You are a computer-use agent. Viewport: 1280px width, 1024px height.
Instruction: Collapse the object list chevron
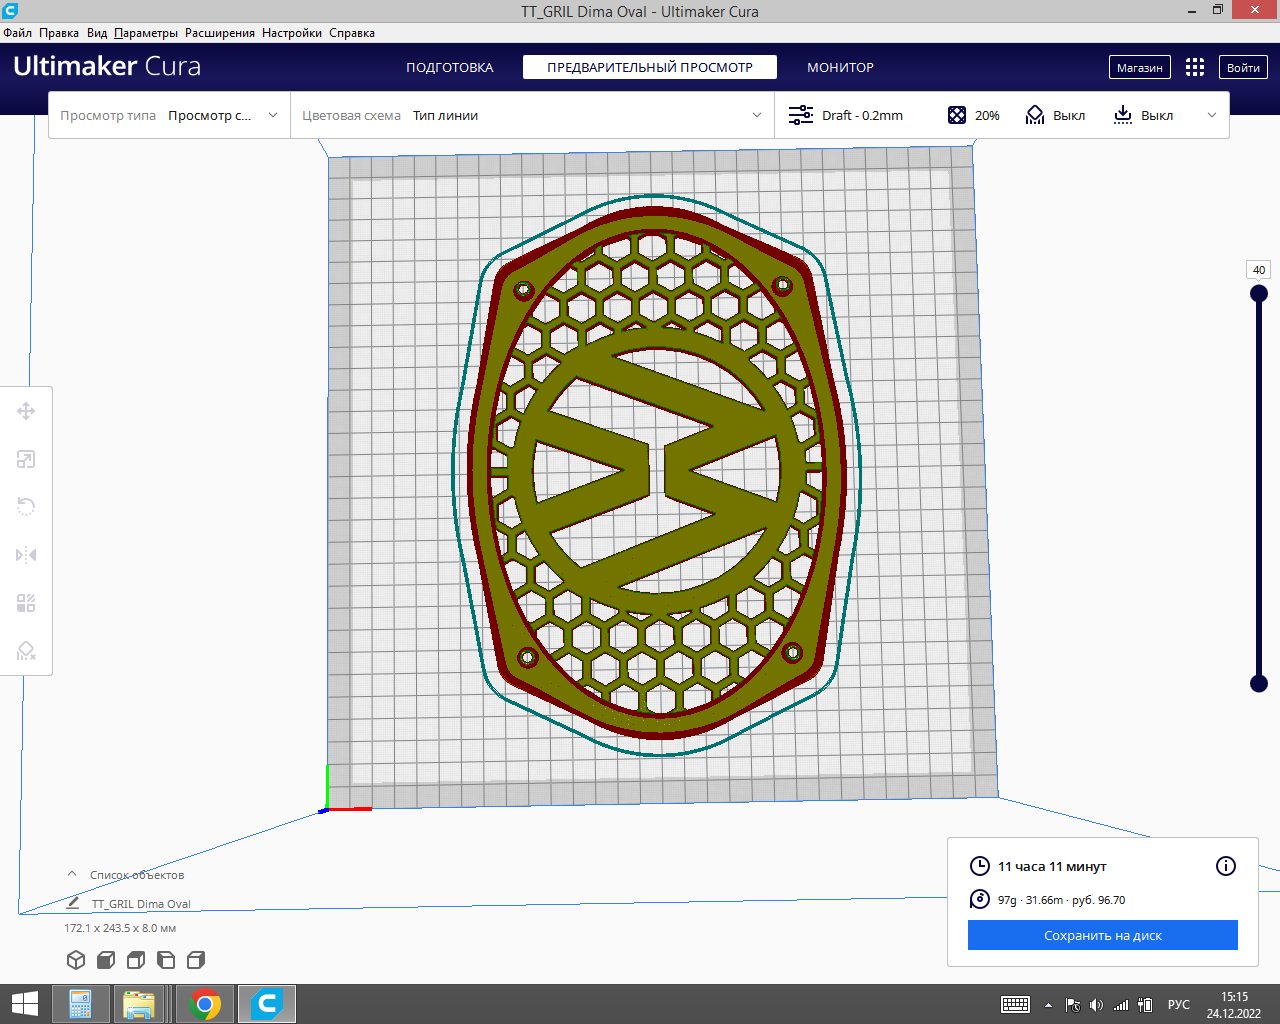[x=72, y=874]
